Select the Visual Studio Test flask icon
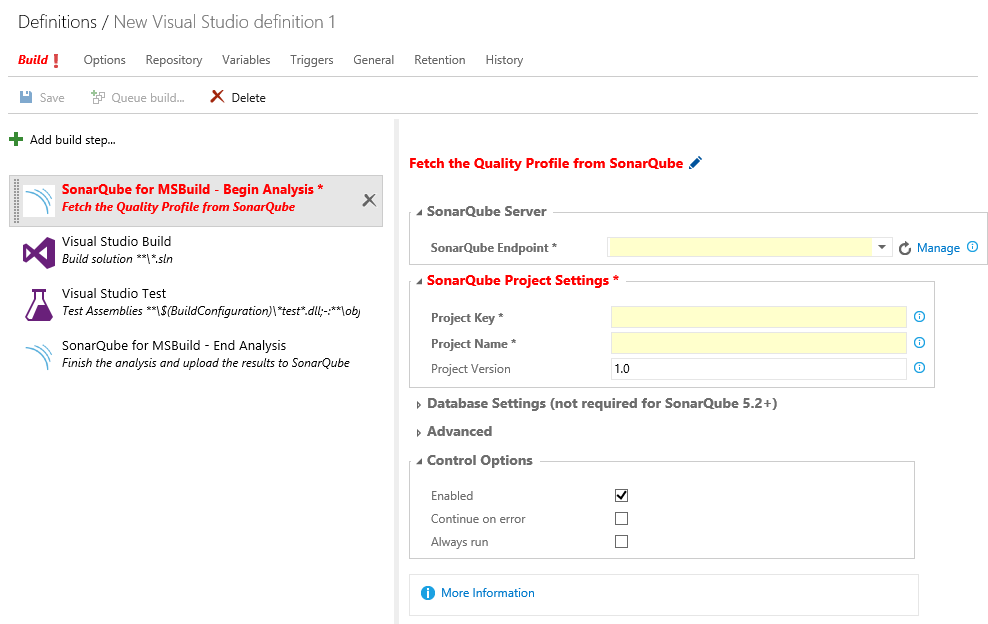 click(x=39, y=304)
